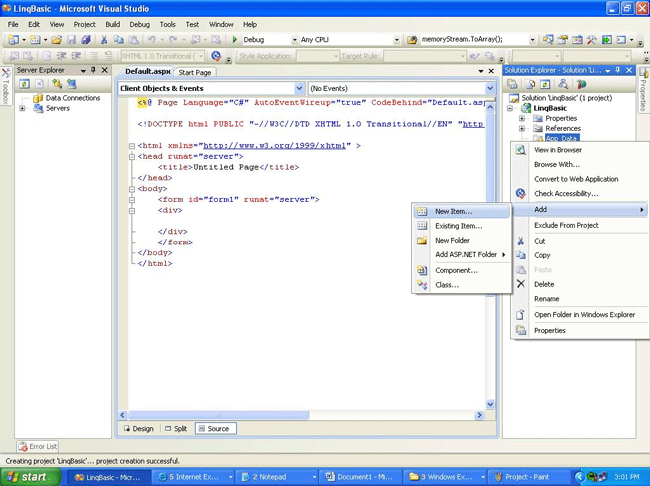Switch to the Split view
Screen dimensions: 650x486
coord(175,428)
